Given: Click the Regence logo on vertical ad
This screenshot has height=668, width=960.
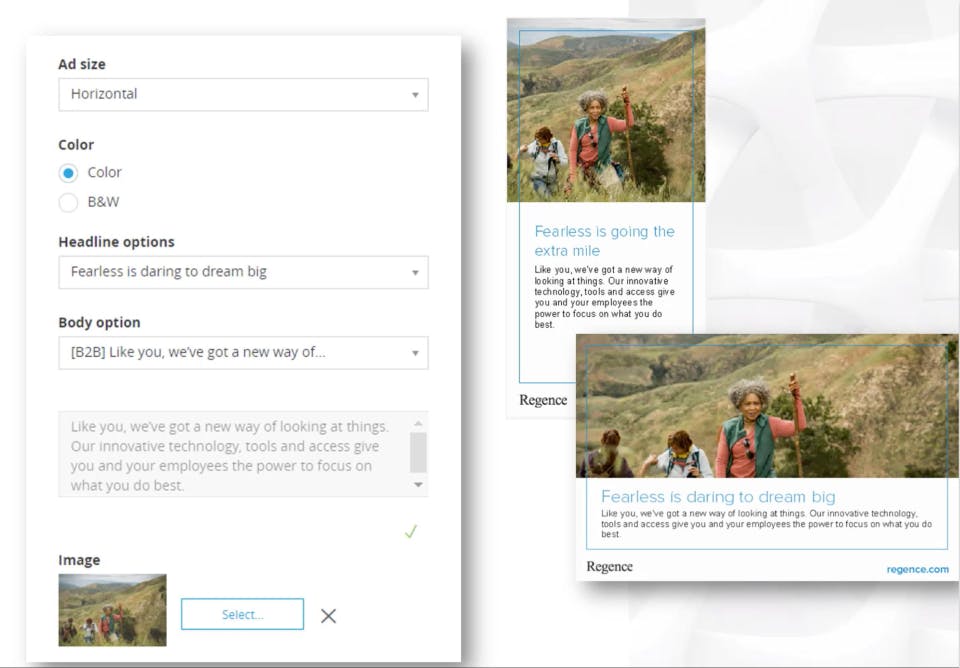Looking at the screenshot, I should pos(543,400).
